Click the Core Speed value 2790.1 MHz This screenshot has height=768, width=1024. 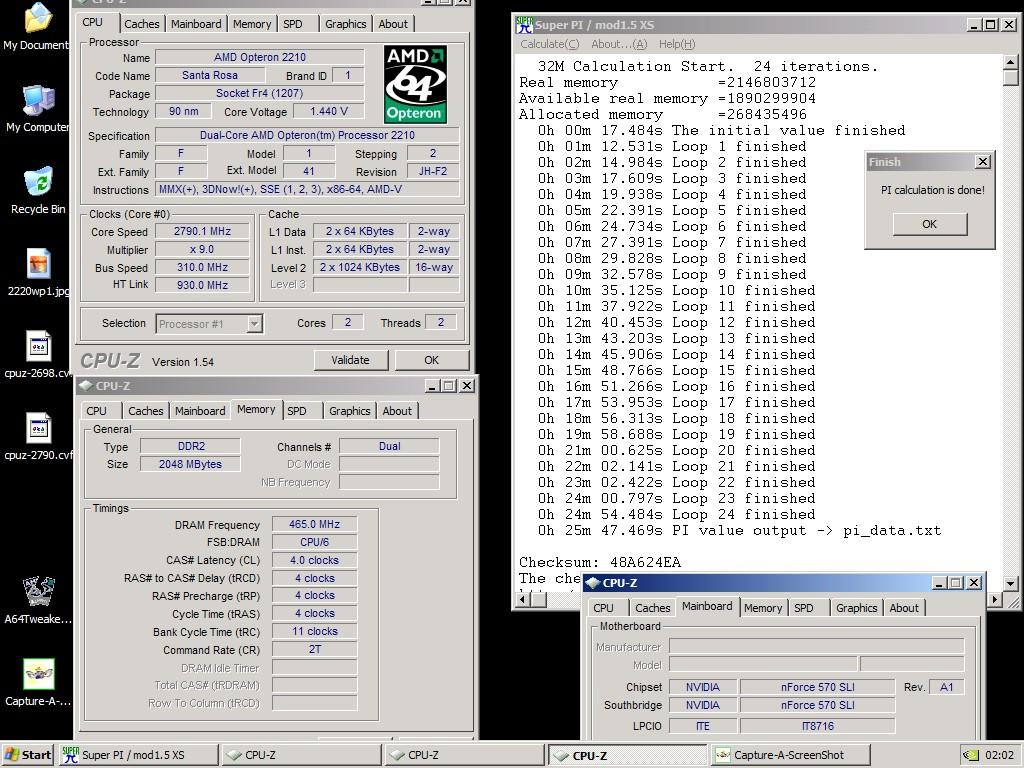(x=202, y=231)
